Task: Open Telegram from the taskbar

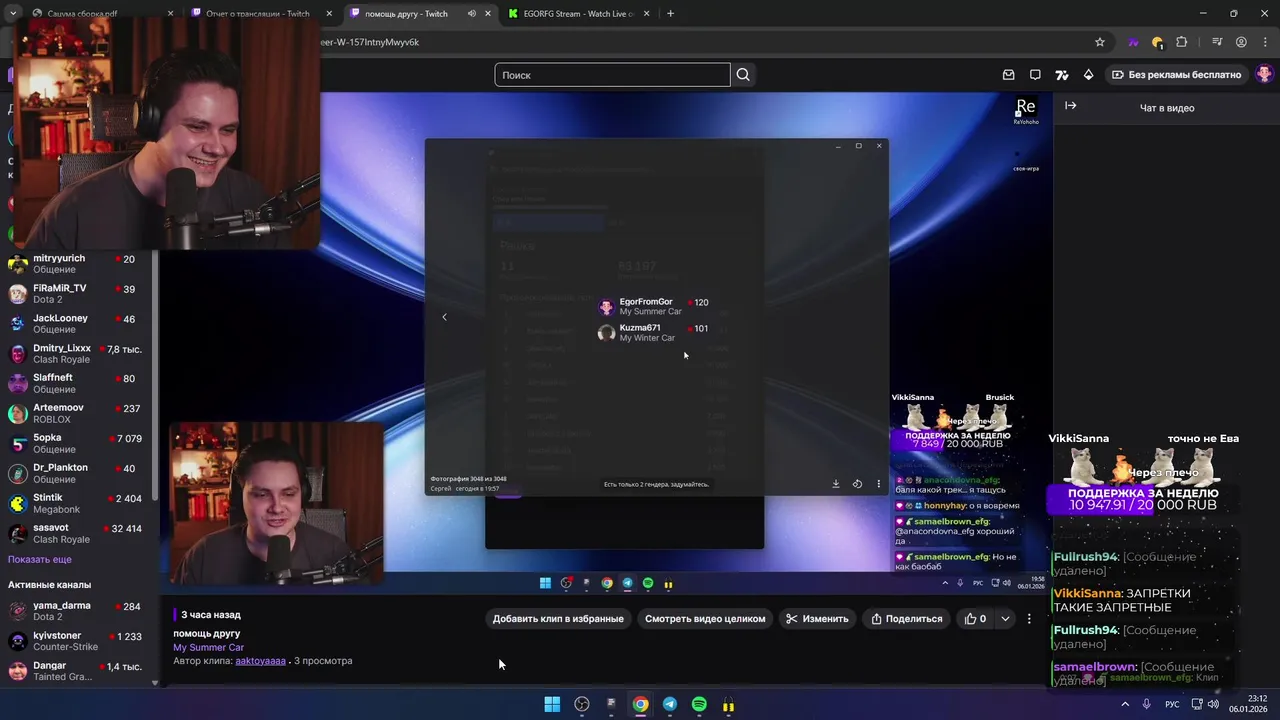Action: click(x=670, y=704)
